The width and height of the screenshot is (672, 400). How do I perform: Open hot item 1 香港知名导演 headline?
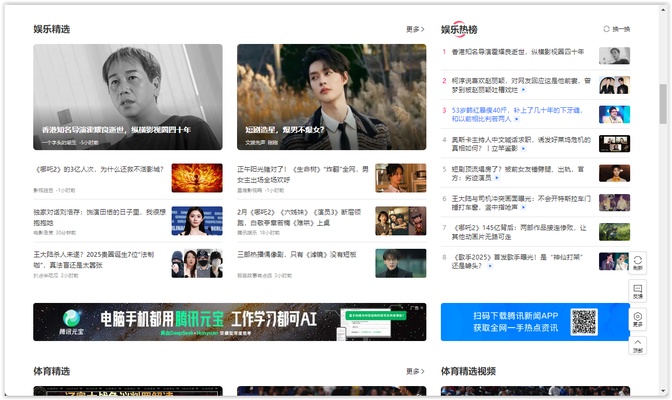[x=518, y=52]
